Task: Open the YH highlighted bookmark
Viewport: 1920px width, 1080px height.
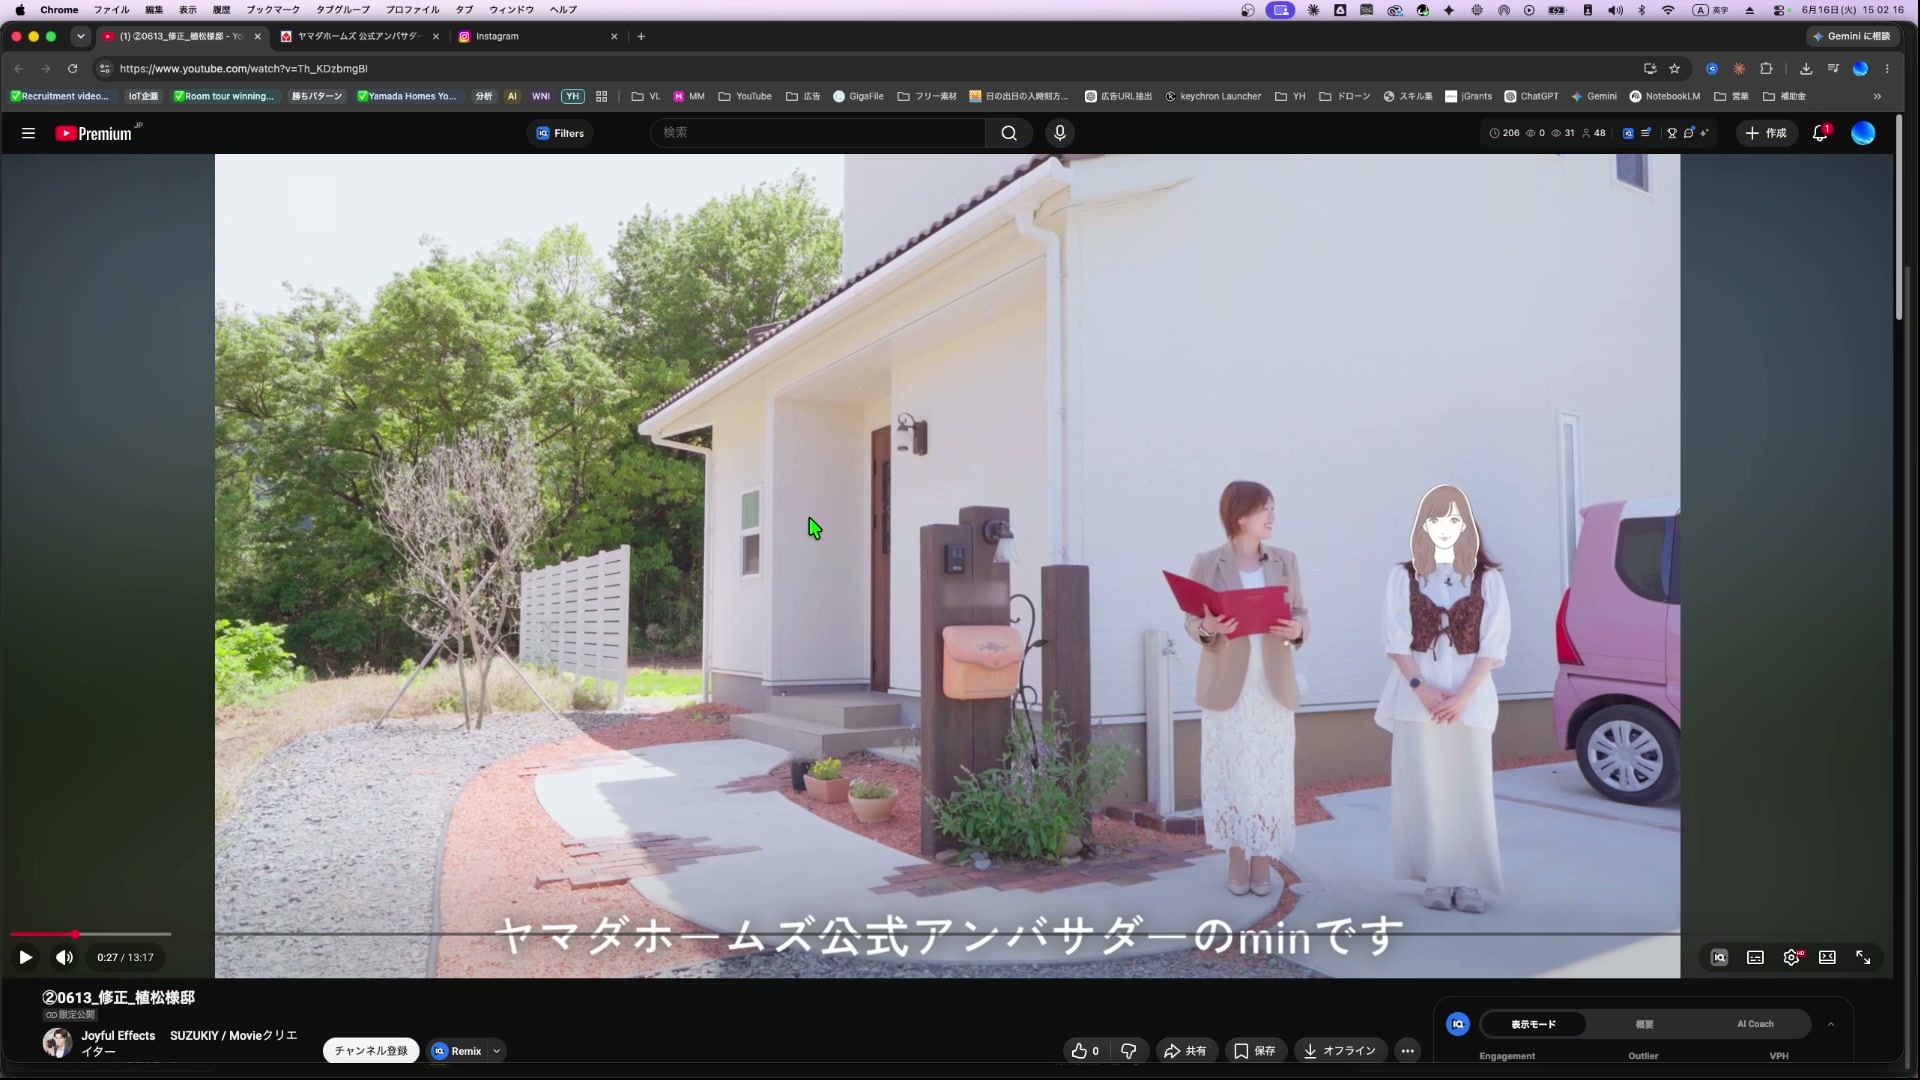Action: [572, 96]
